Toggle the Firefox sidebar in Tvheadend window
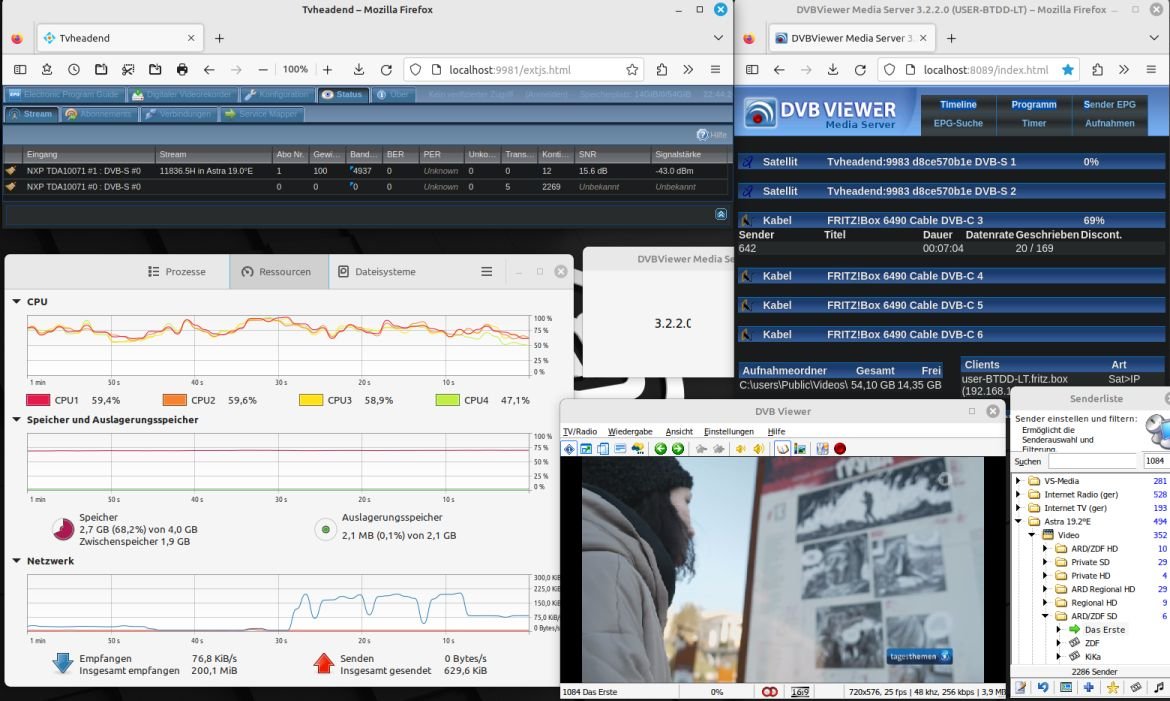Screen dimensions: 1170x701 pos(20,69)
